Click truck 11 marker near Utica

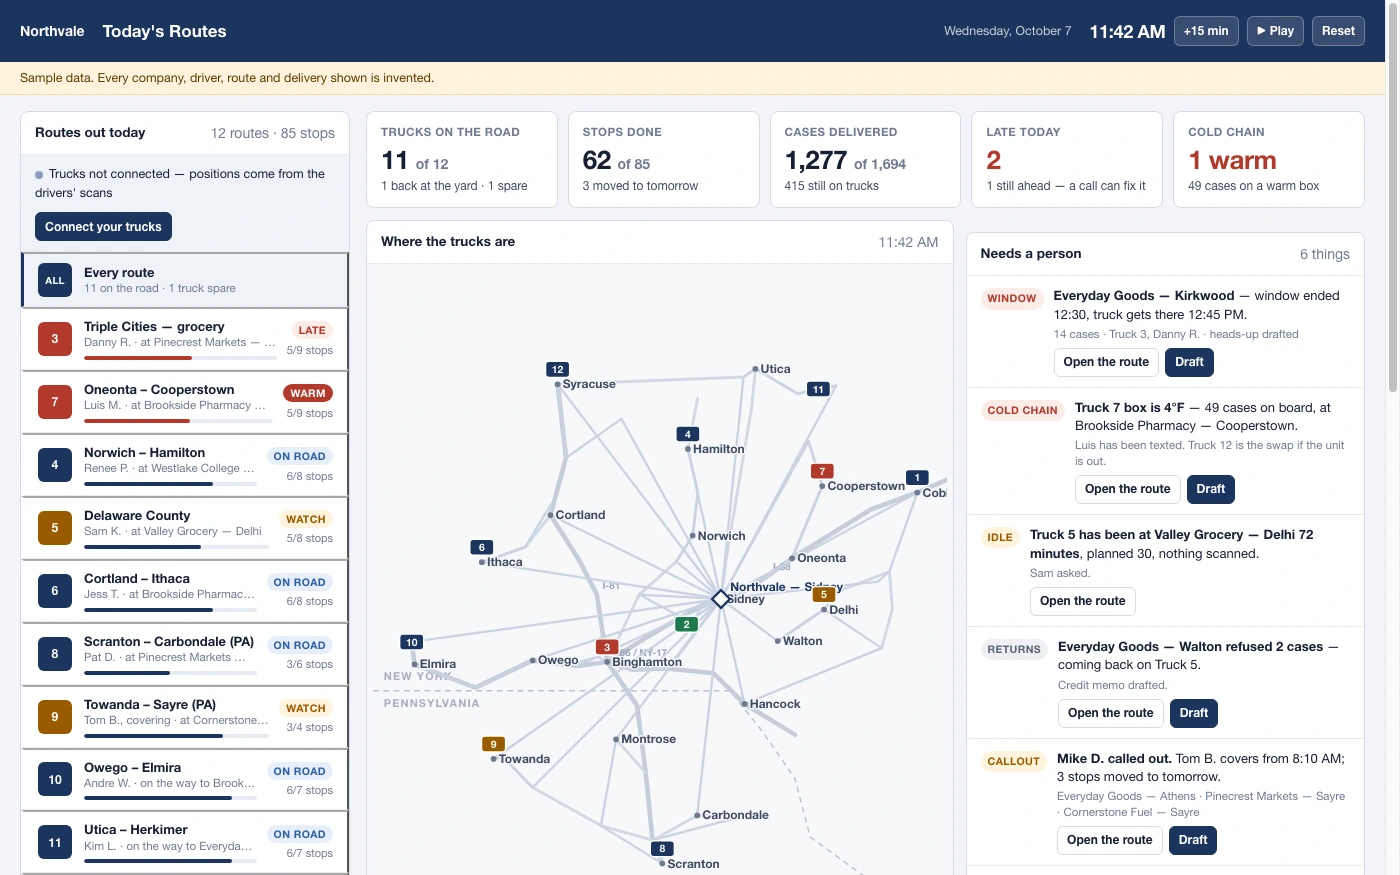pos(819,389)
